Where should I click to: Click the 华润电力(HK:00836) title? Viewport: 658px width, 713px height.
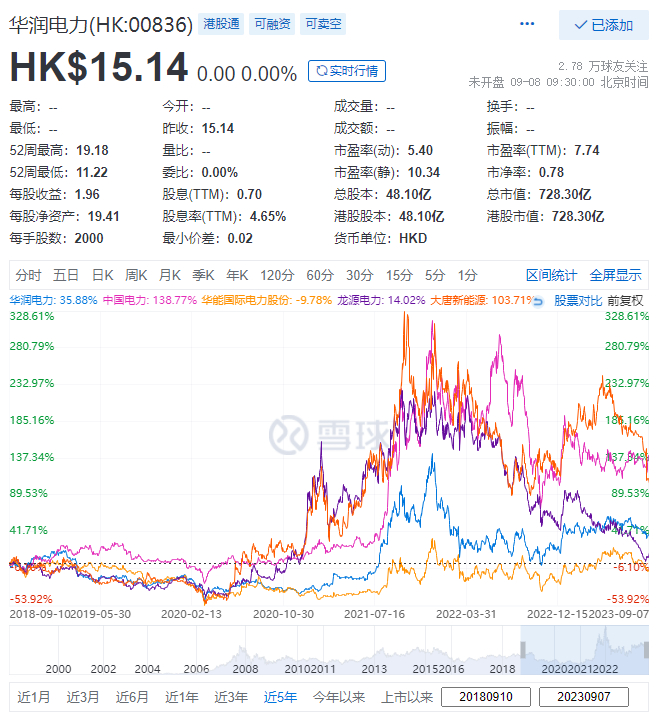point(101,25)
